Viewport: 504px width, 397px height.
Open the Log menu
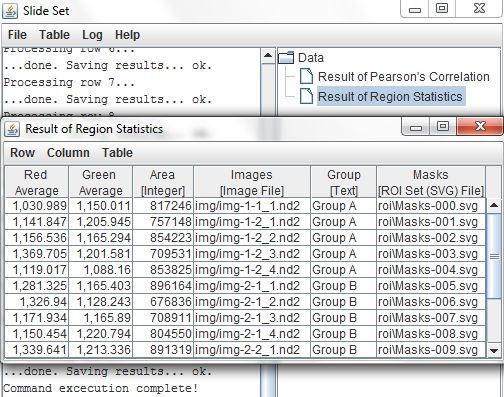[x=92, y=35]
